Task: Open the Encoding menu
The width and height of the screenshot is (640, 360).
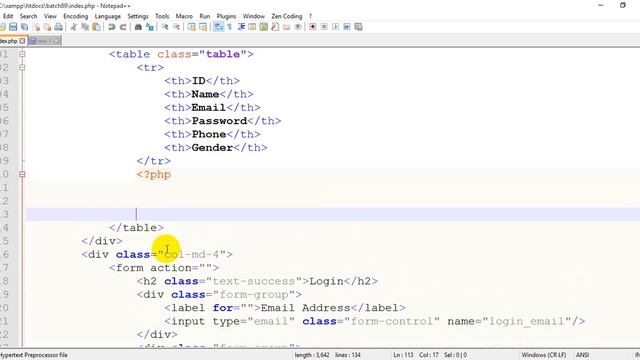Action: coord(76,16)
